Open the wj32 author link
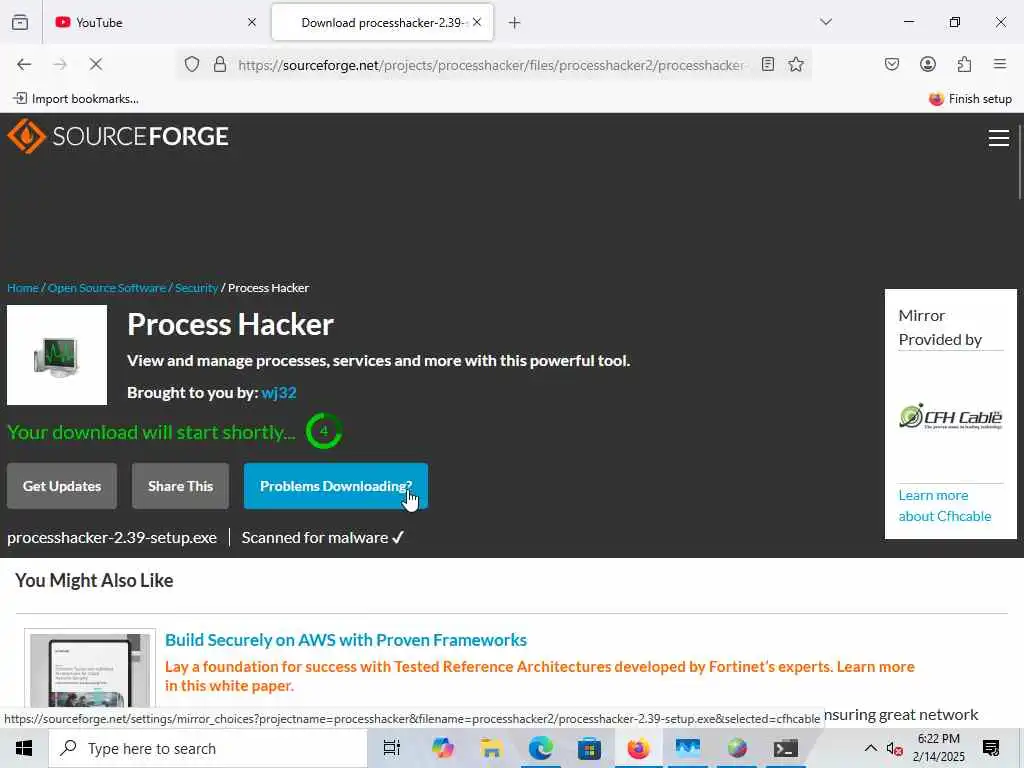1024x768 pixels. (x=279, y=392)
